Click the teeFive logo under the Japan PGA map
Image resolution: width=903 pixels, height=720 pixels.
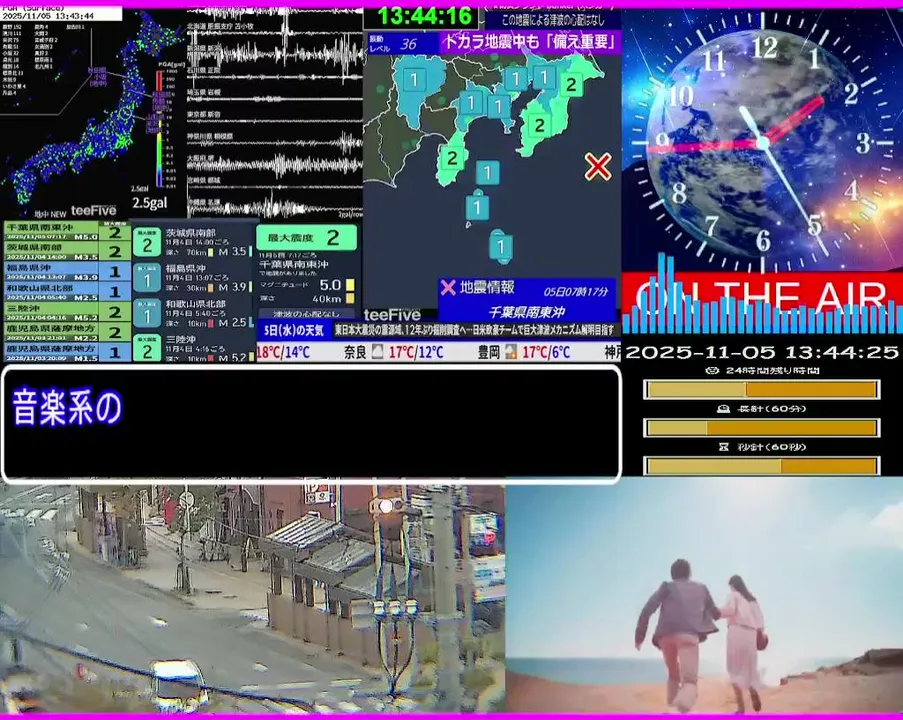tap(93, 211)
